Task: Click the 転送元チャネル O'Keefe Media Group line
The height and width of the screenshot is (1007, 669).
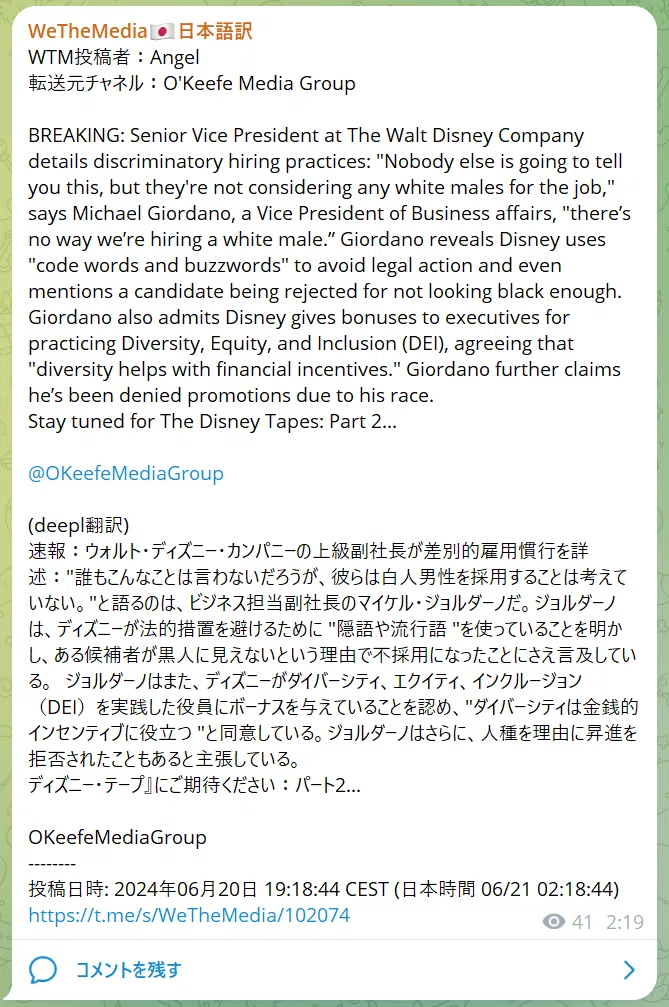Action: point(192,83)
